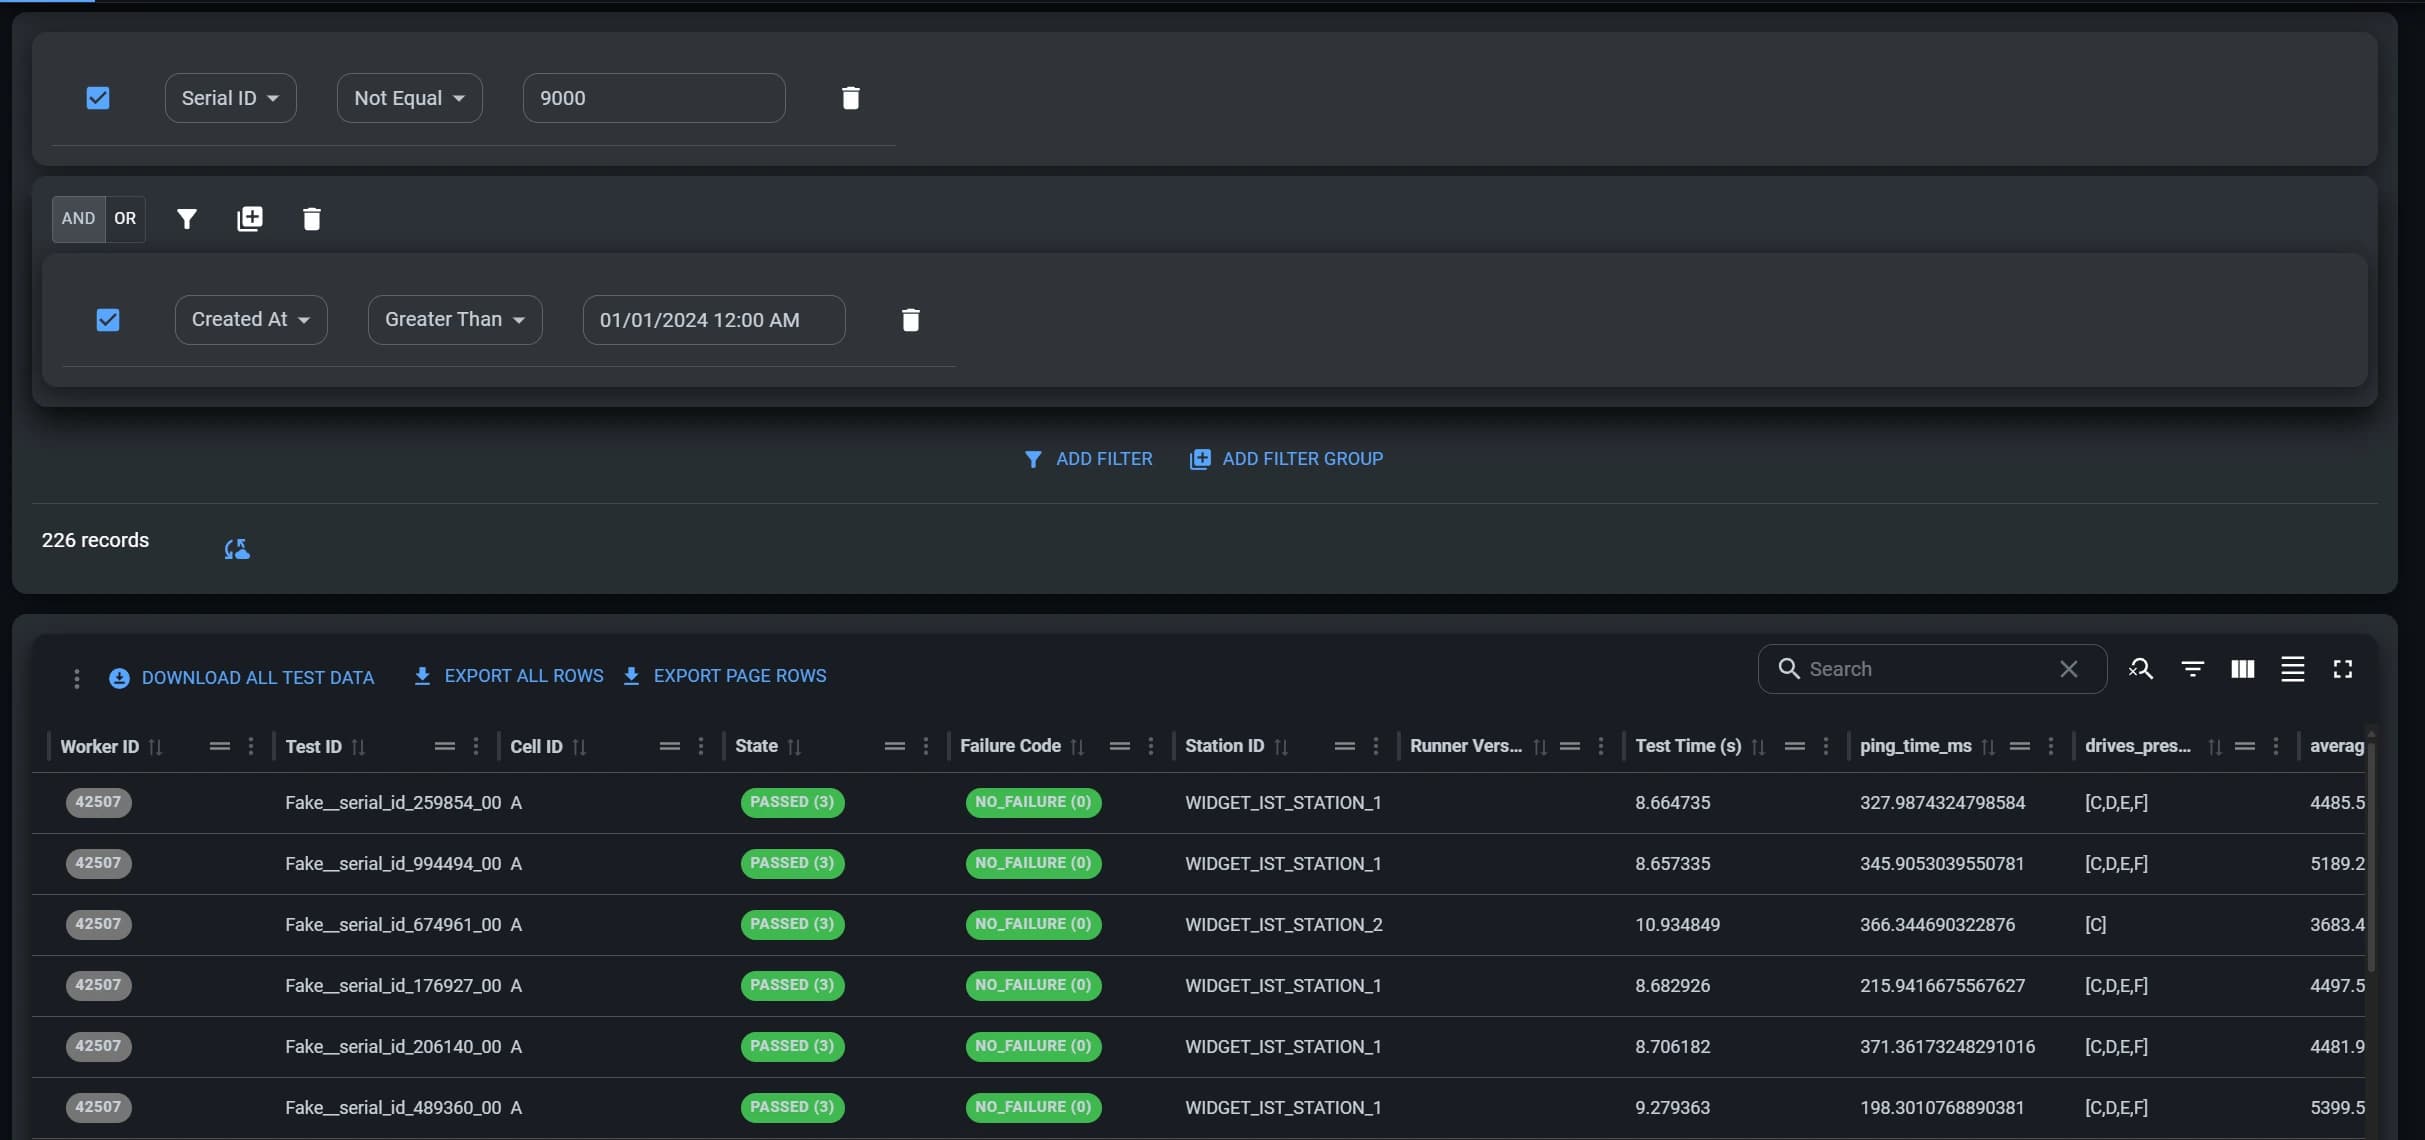Sort by ping_time_ms column
This screenshot has height=1140, width=2425.
point(1988,747)
